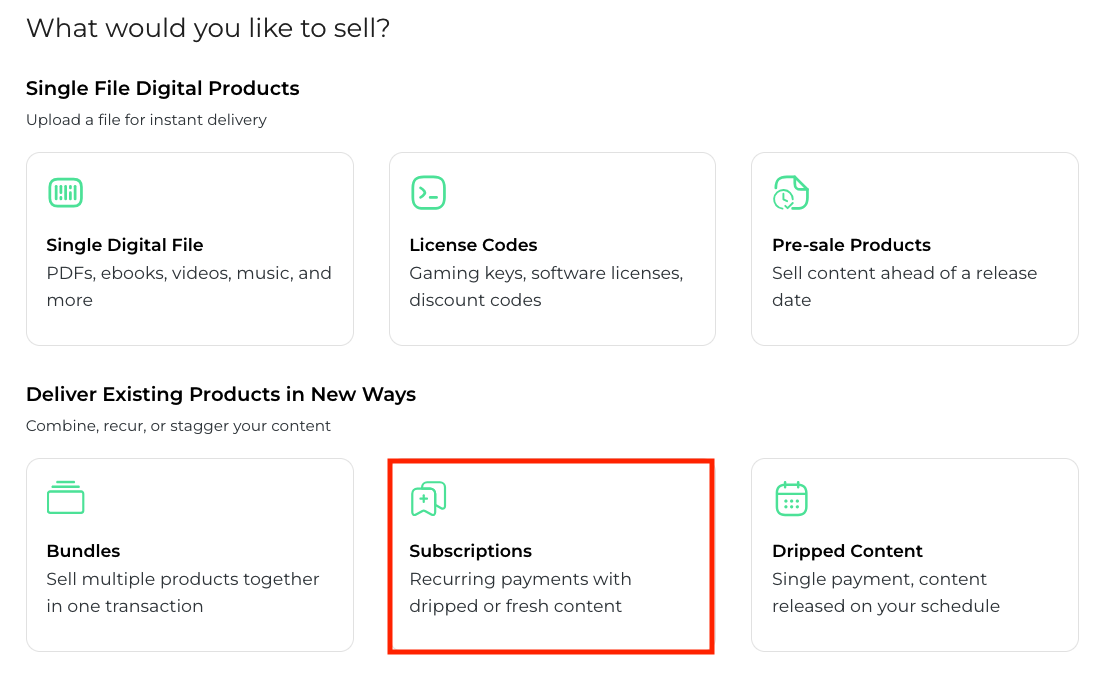Click the Subscriptions bookmark-plus icon
The width and height of the screenshot is (1104, 675).
point(428,498)
